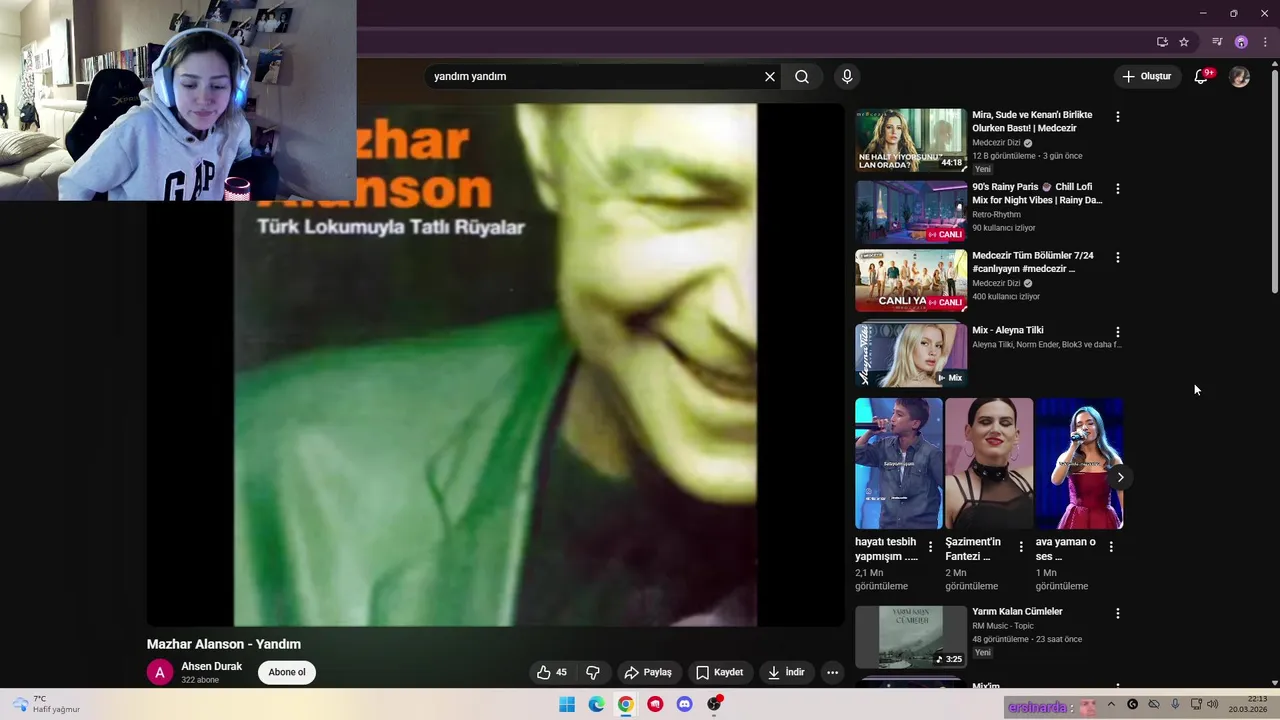Screen dimensions: 1280x720
Task: Open hayatı tesbih yapmışım short thumbnail
Action: 899,464
